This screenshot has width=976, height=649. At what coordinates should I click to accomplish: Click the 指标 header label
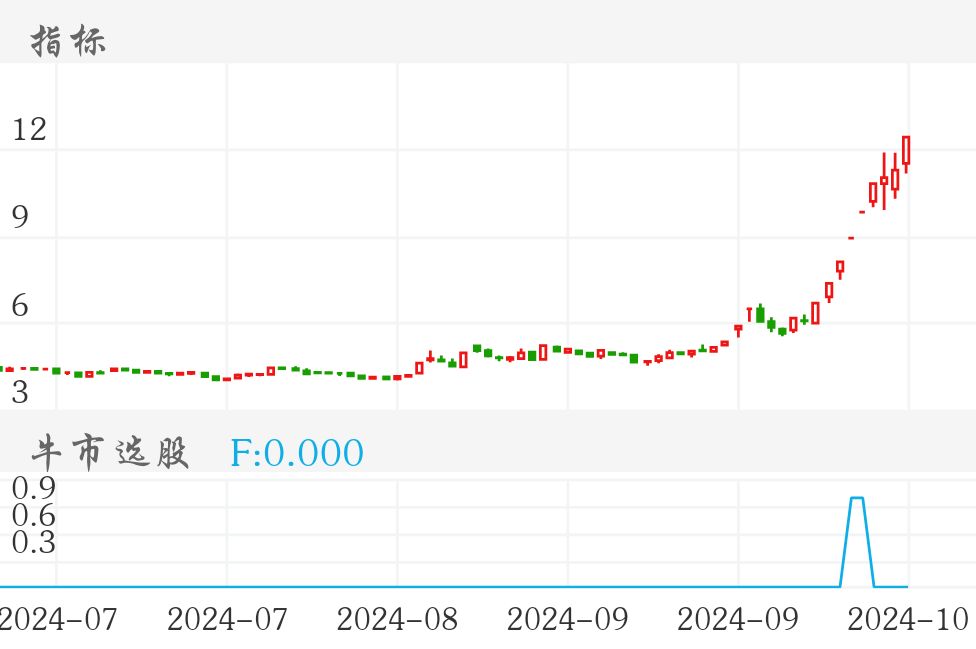(x=68, y=42)
